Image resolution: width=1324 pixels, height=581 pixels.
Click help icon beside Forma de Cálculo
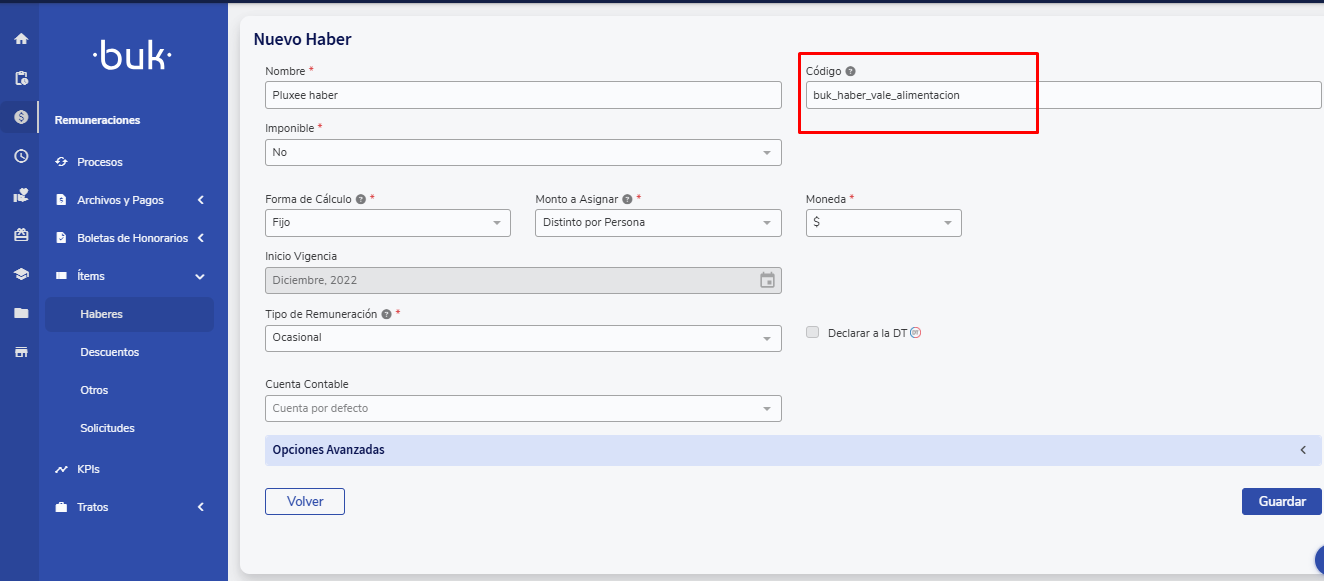coord(360,199)
